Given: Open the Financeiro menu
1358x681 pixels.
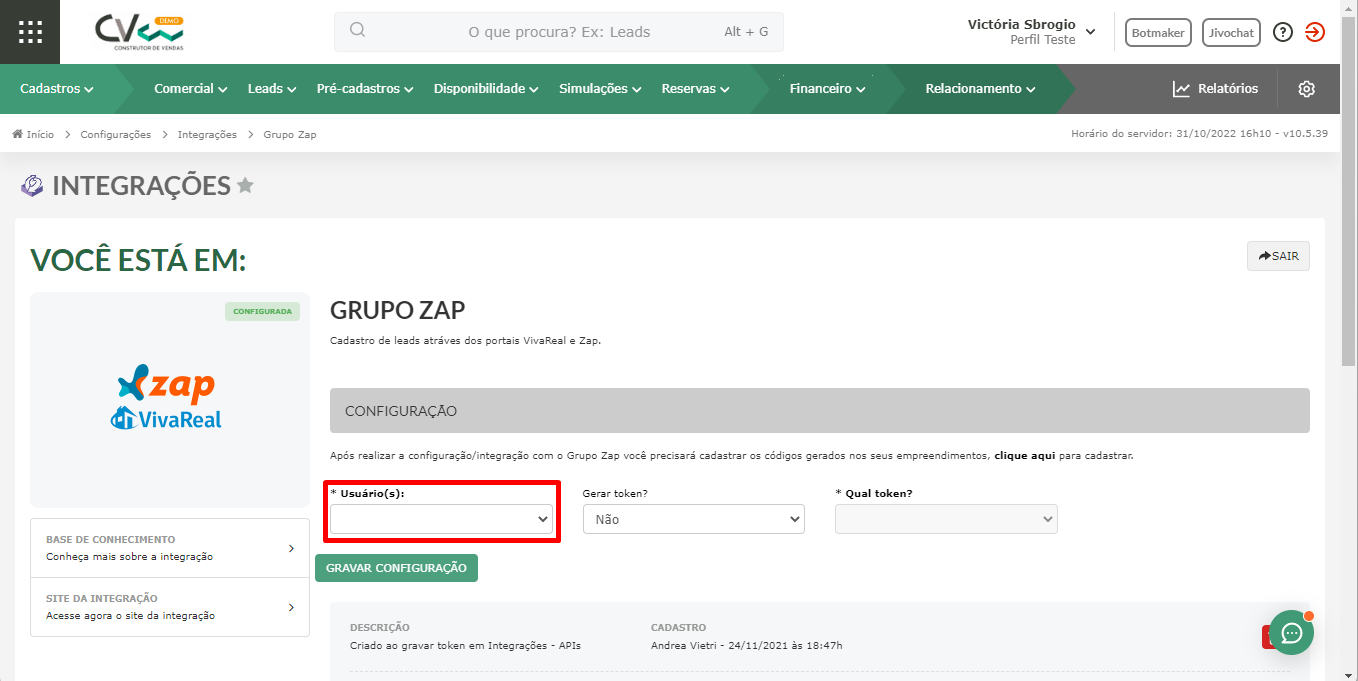Looking at the screenshot, I should pos(827,89).
